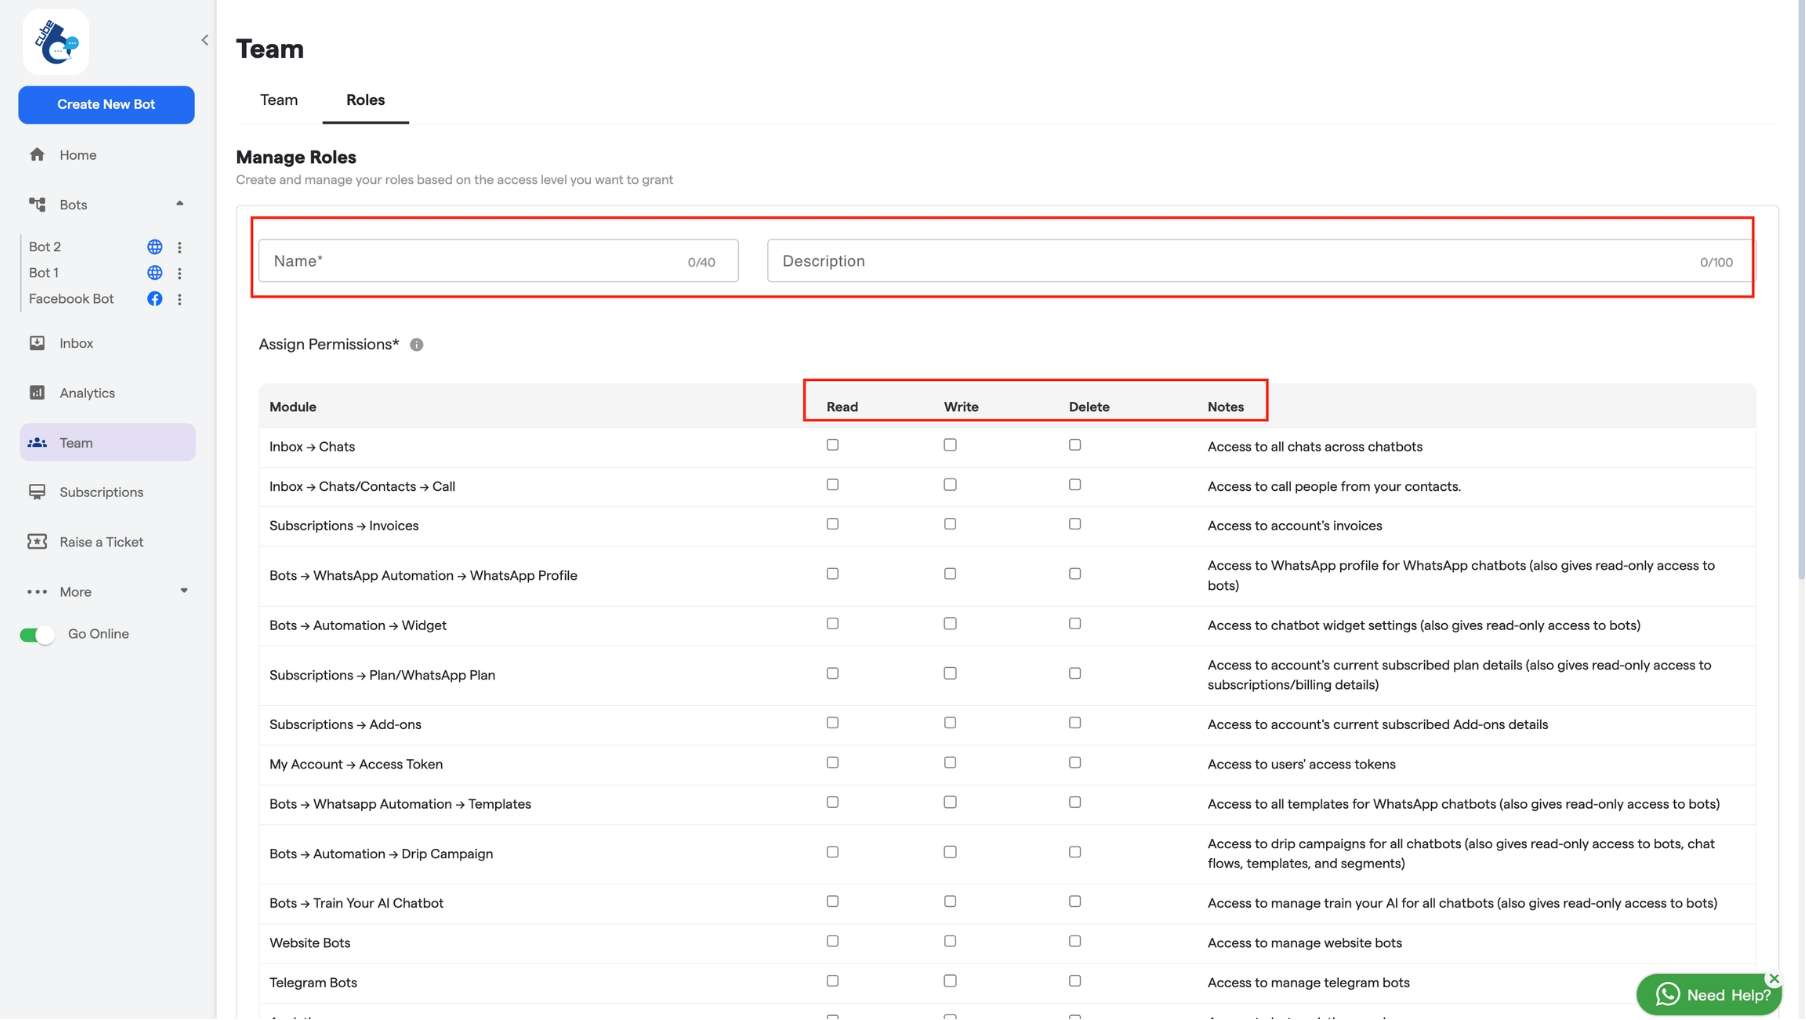Open Home from the sidebar

tap(78, 155)
